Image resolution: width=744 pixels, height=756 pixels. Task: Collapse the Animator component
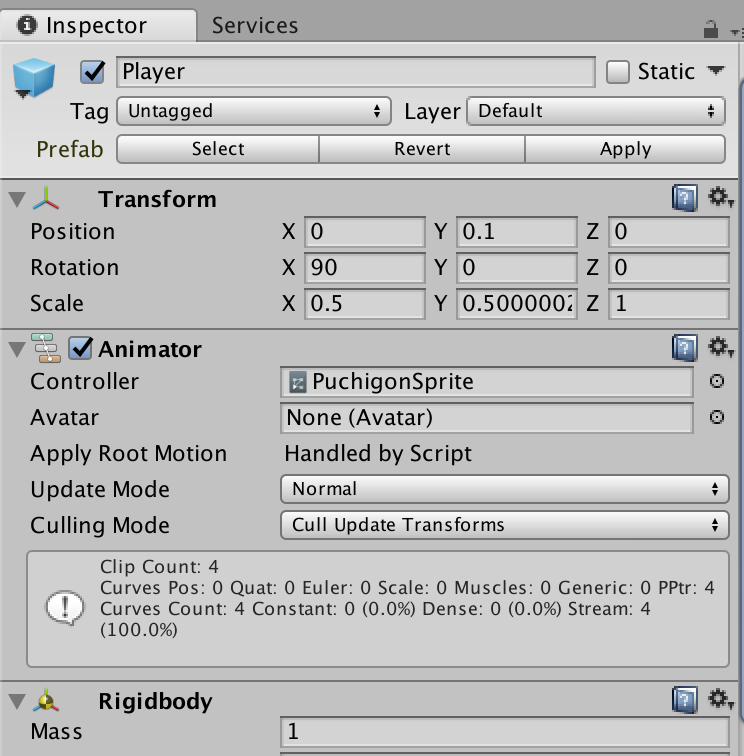point(17,349)
